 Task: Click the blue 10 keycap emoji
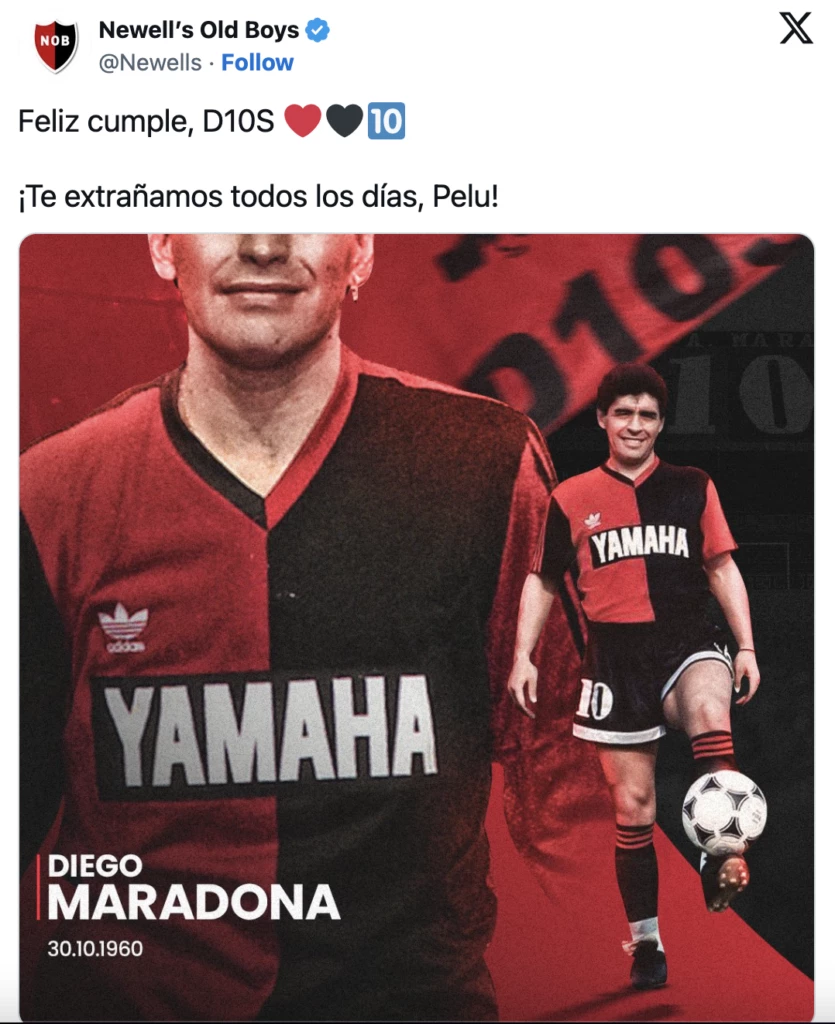tap(386, 121)
